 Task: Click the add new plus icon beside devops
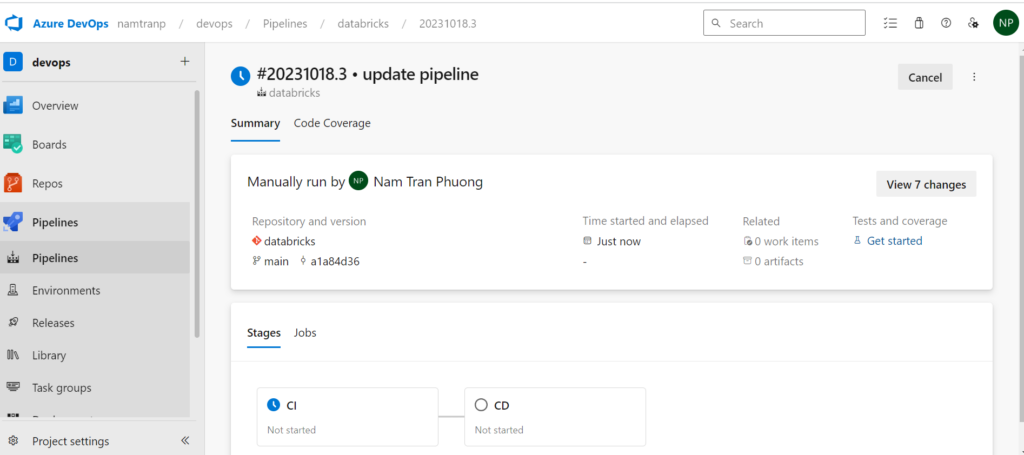coord(184,62)
